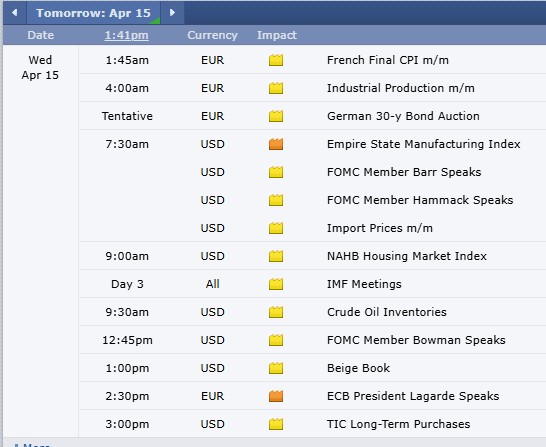Click the 1:41pm time zone link
Screen dimensions: 546x447
pyautogui.click(x=127, y=35)
